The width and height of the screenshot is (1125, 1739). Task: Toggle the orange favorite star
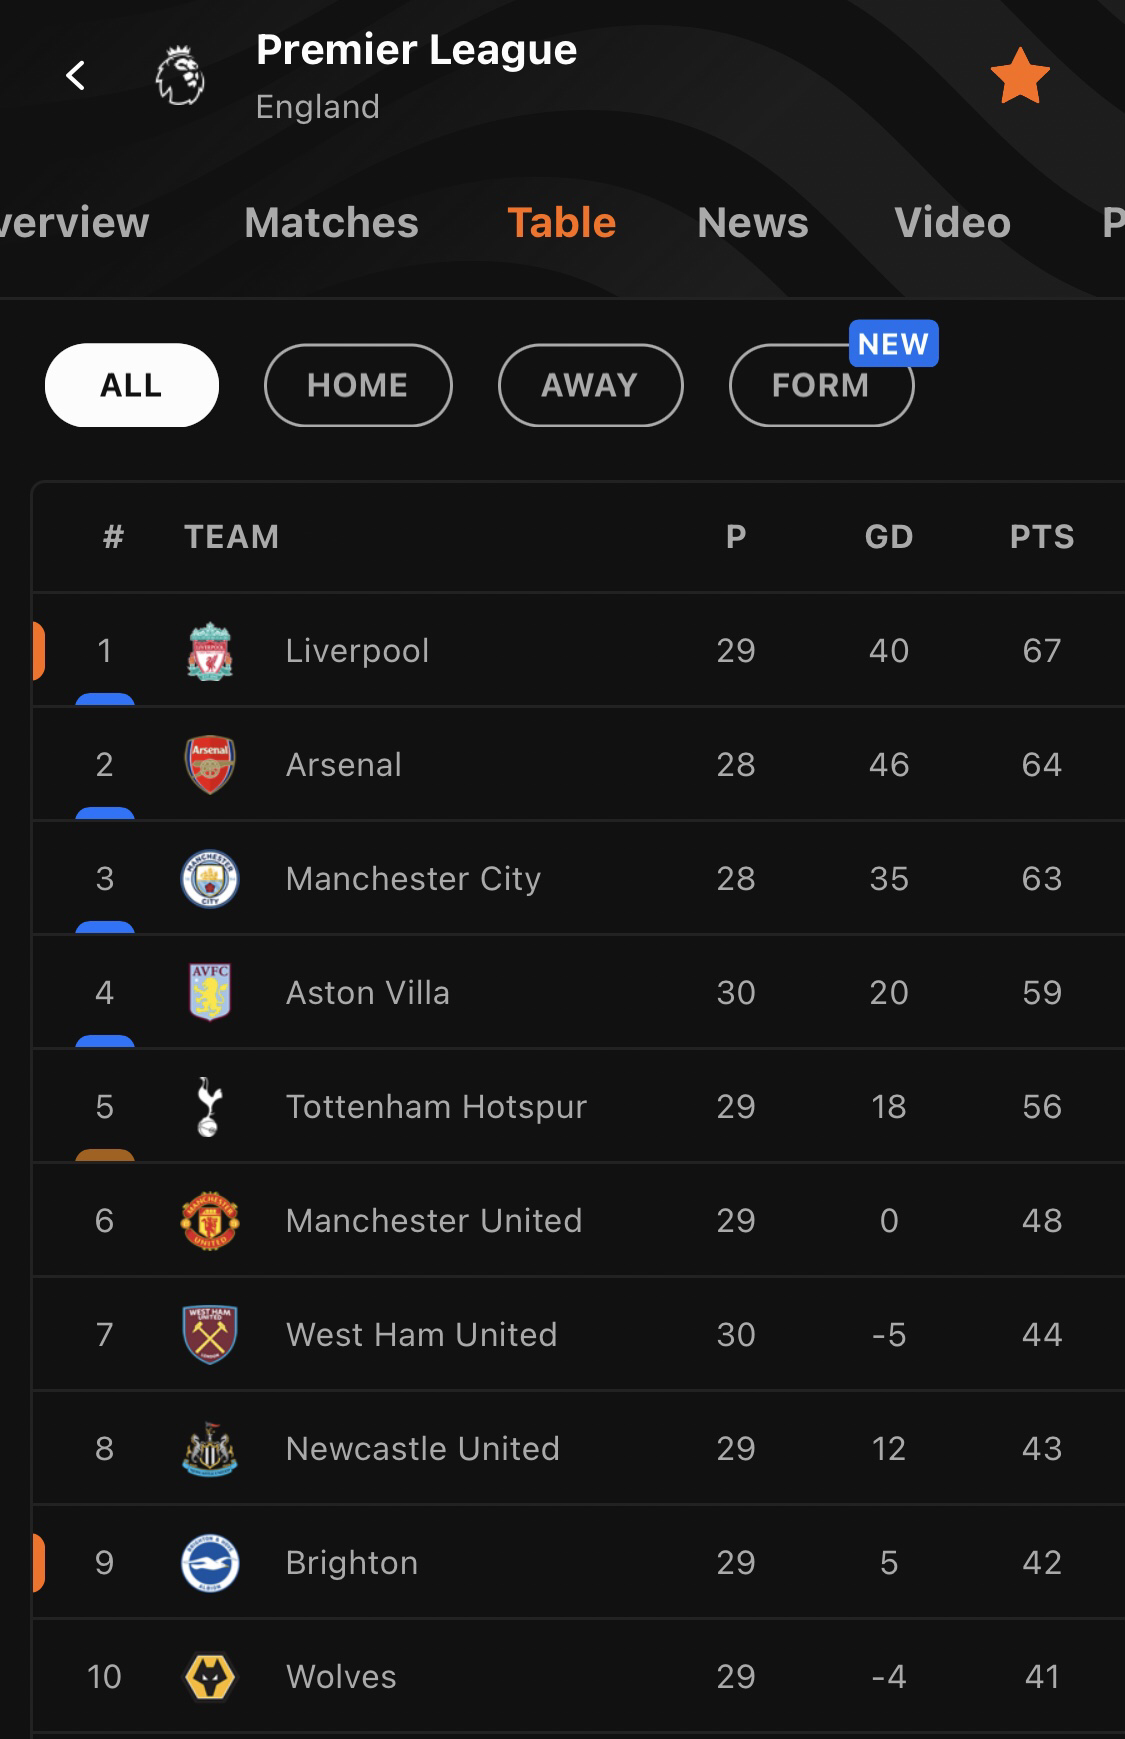1019,76
